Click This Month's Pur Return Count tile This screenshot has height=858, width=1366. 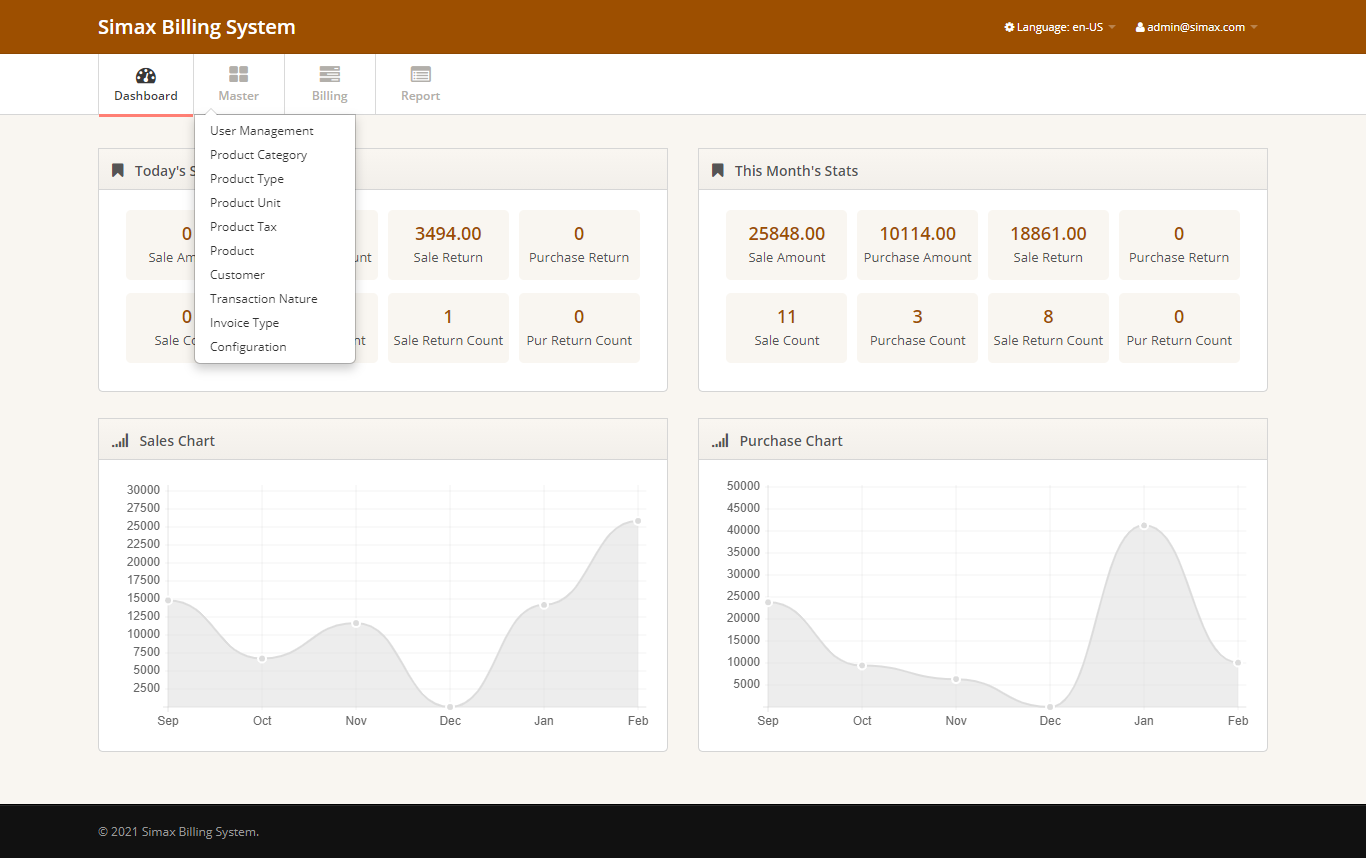tap(1179, 328)
